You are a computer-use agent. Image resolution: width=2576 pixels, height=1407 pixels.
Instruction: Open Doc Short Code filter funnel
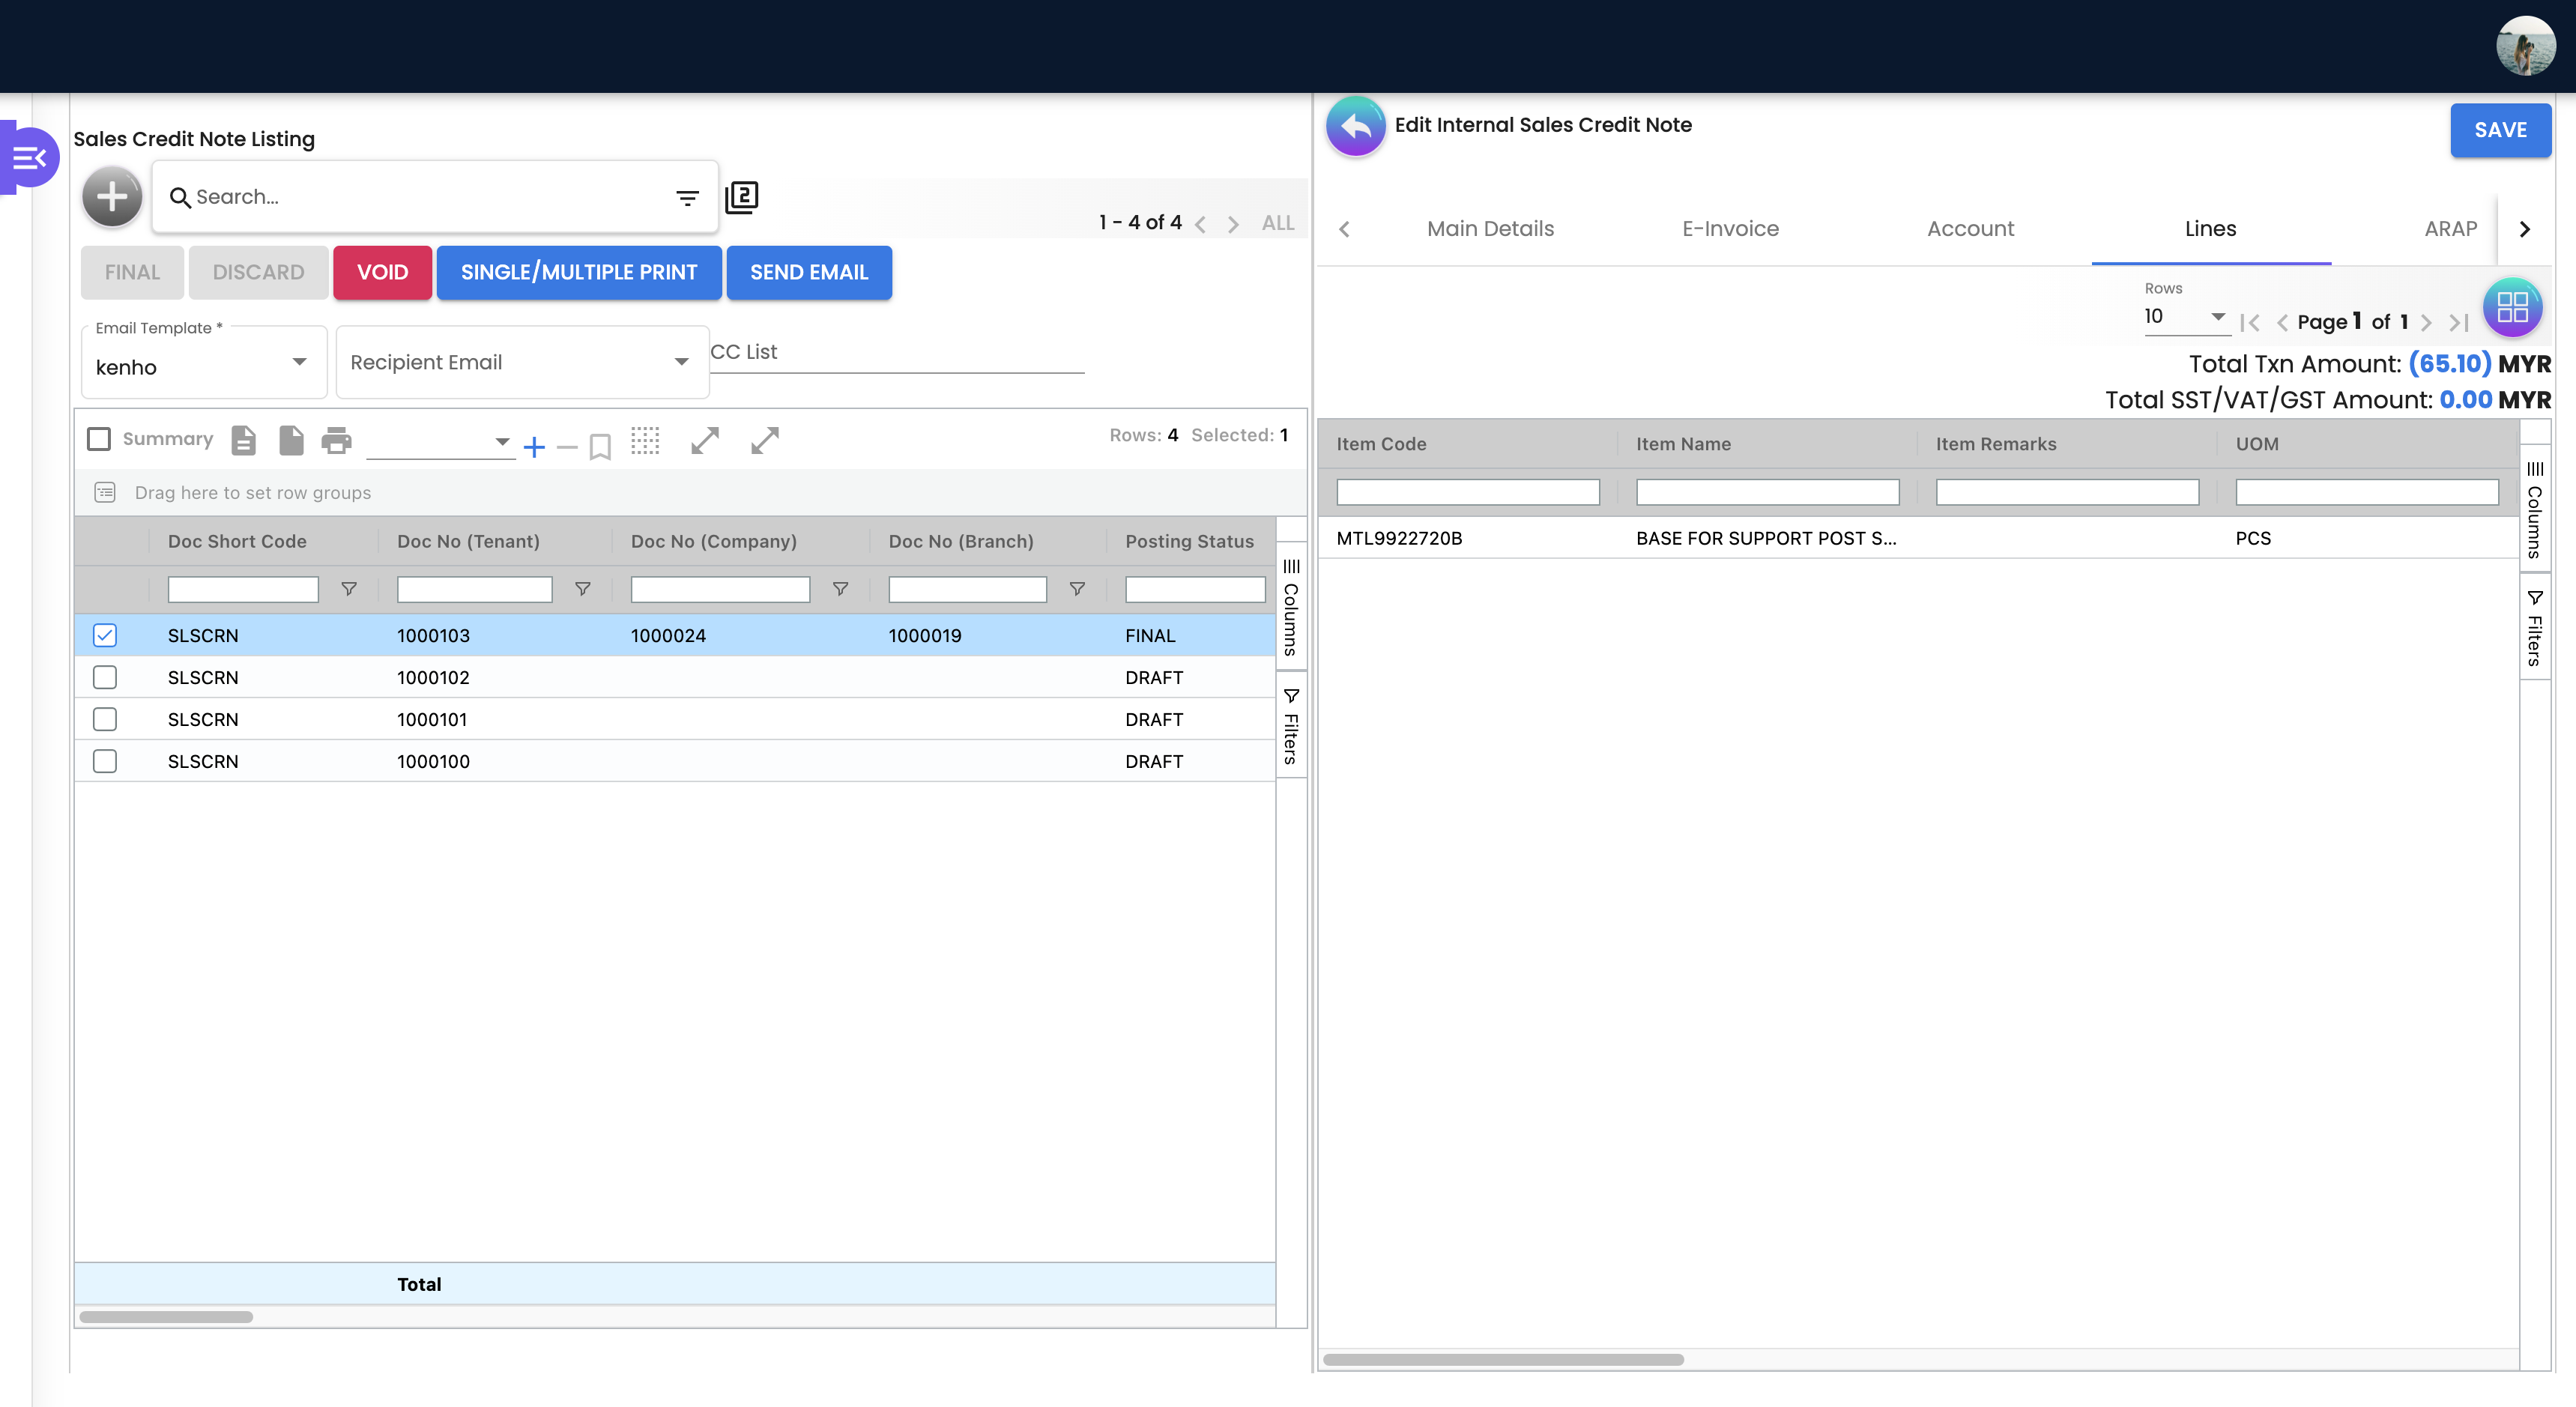click(349, 589)
